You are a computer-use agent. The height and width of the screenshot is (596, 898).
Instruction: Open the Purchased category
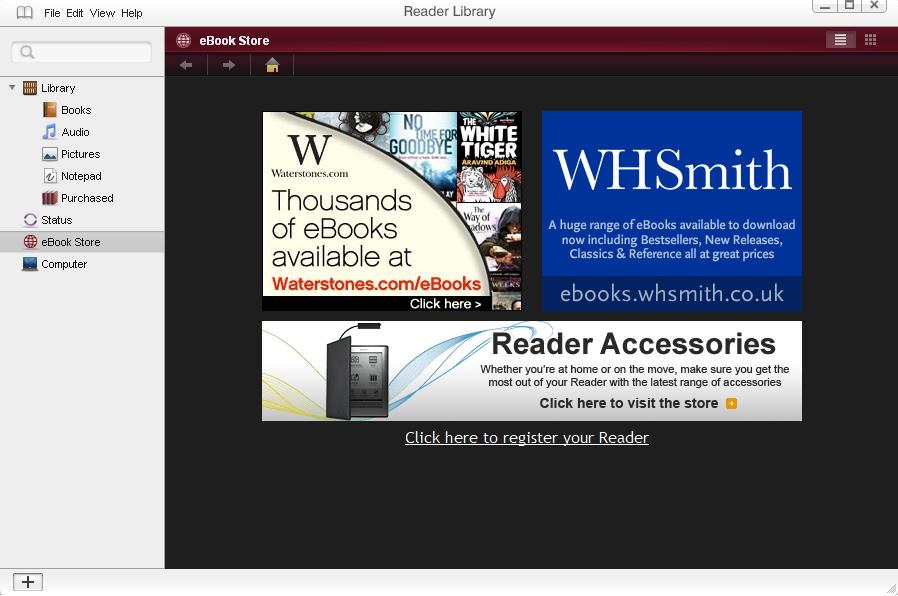click(x=87, y=198)
